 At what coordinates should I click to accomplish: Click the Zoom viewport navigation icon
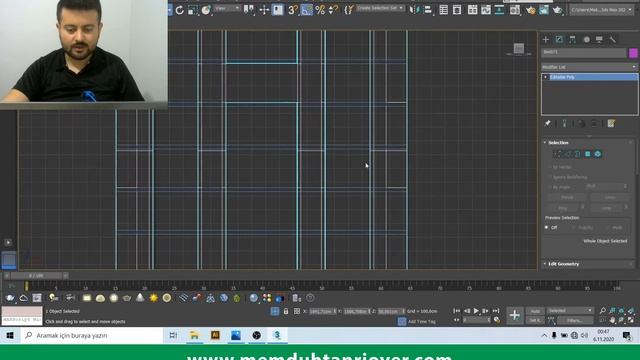pos(603,311)
